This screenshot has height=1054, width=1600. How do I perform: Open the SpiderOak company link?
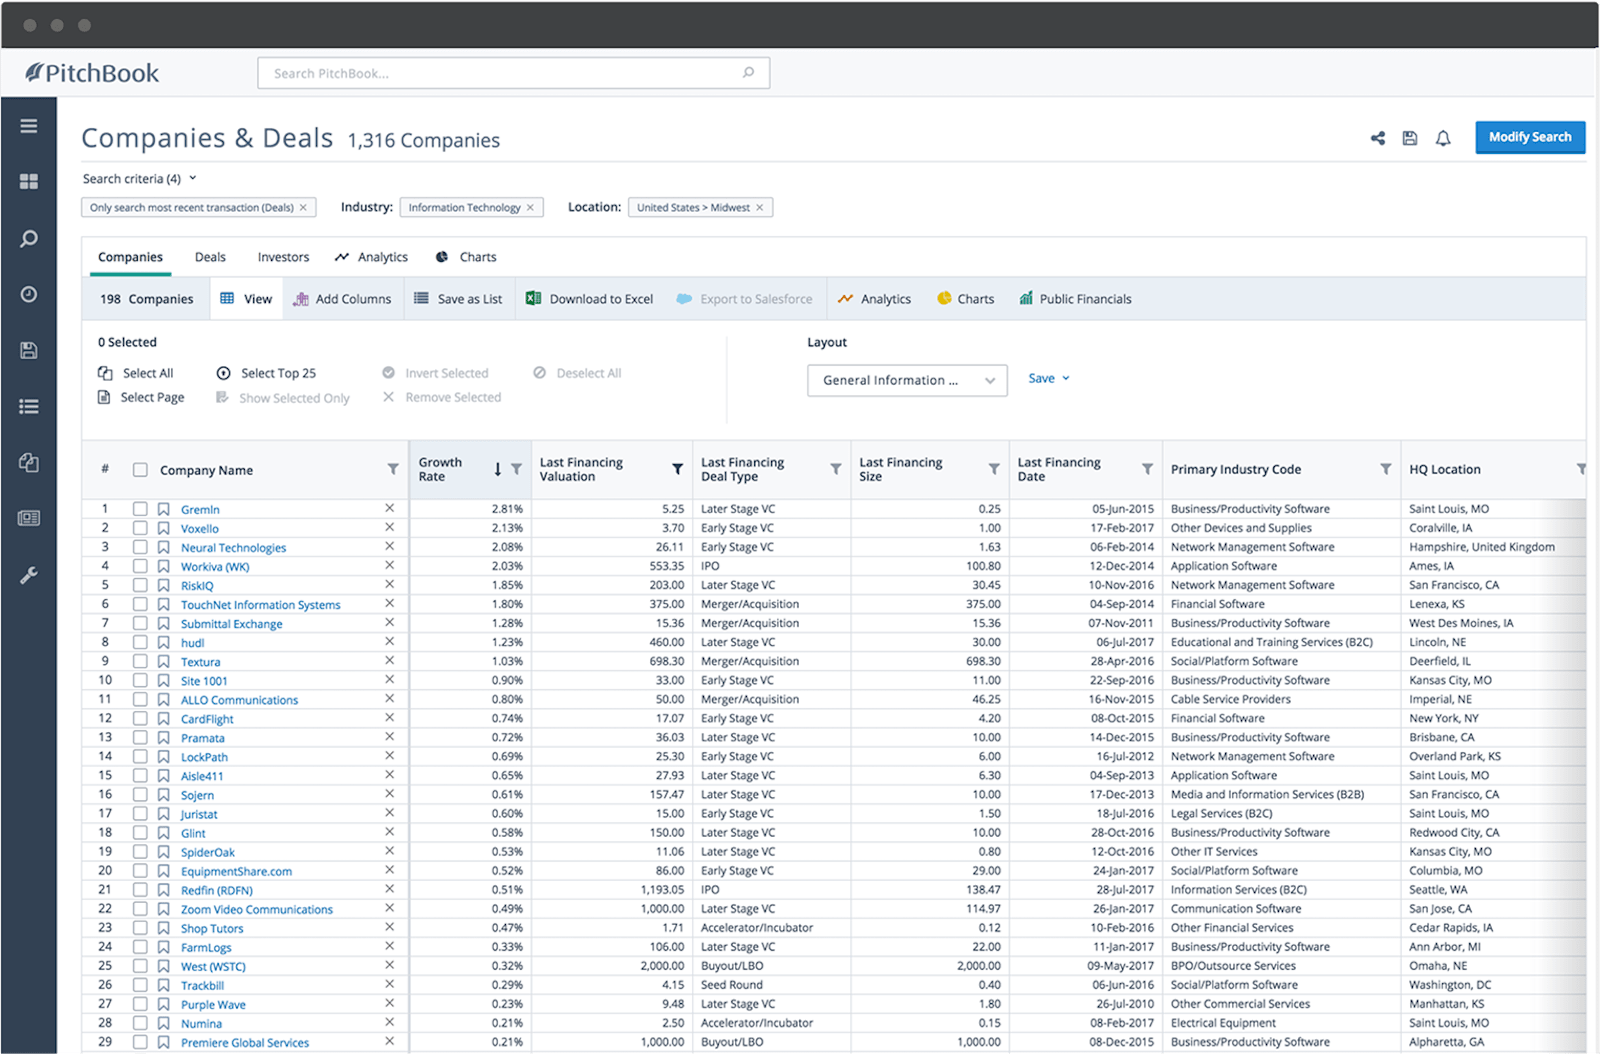coord(208,853)
